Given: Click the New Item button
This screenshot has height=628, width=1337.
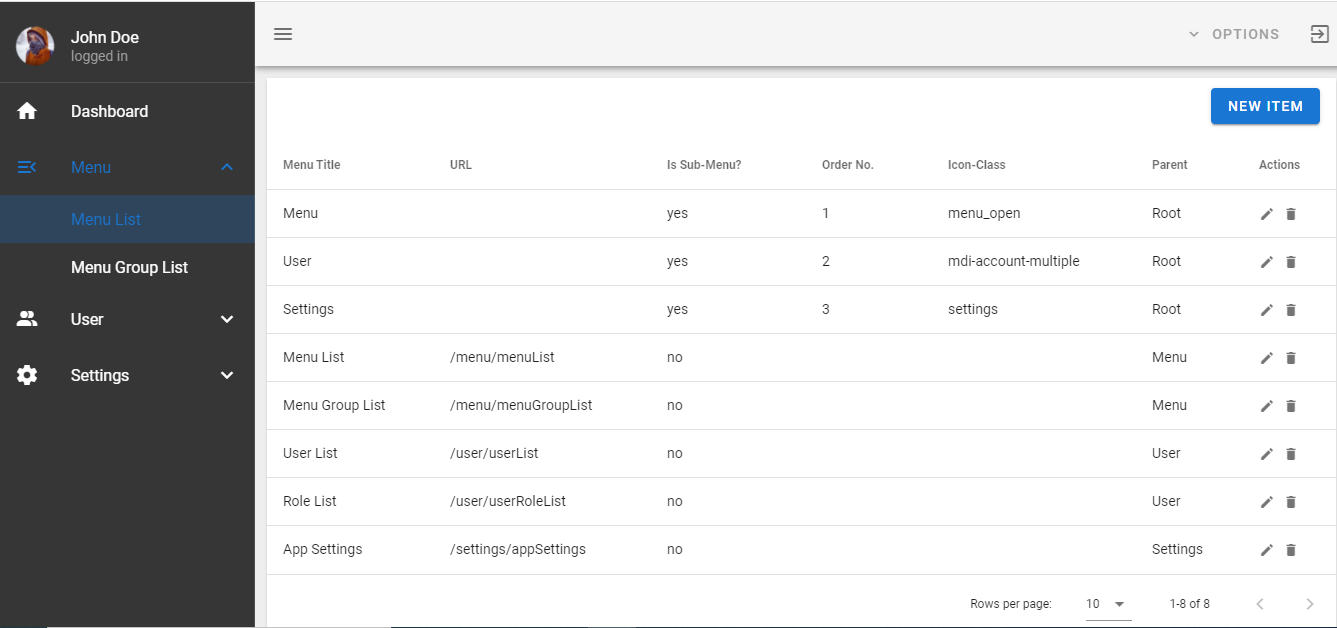Looking at the screenshot, I should tap(1265, 106).
